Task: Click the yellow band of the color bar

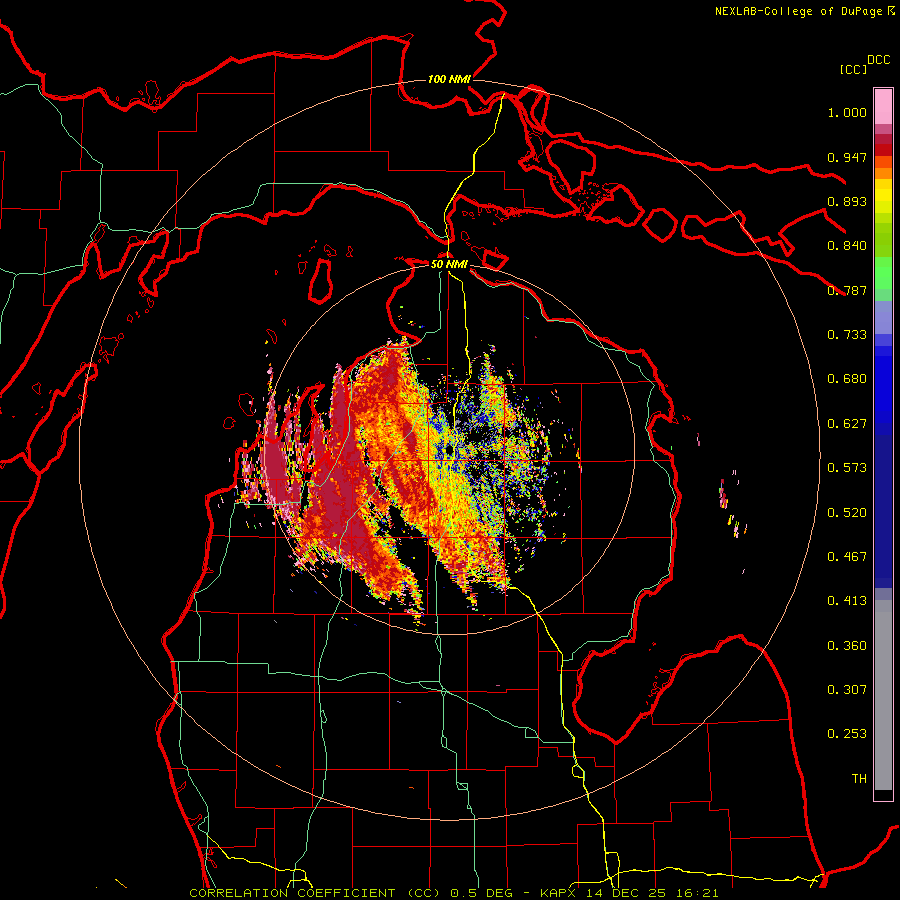Action: click(883, 196)
